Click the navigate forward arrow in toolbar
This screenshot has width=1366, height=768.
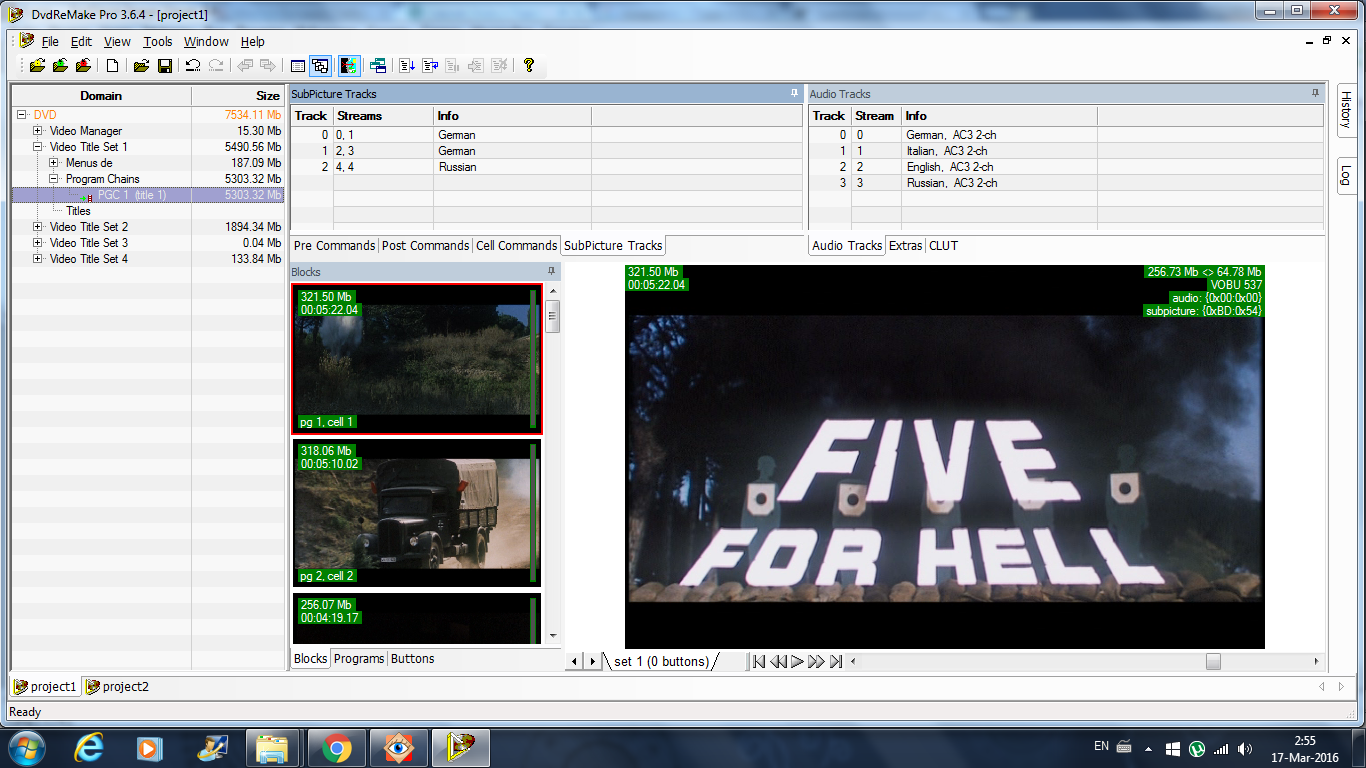(x=268, y=66)
